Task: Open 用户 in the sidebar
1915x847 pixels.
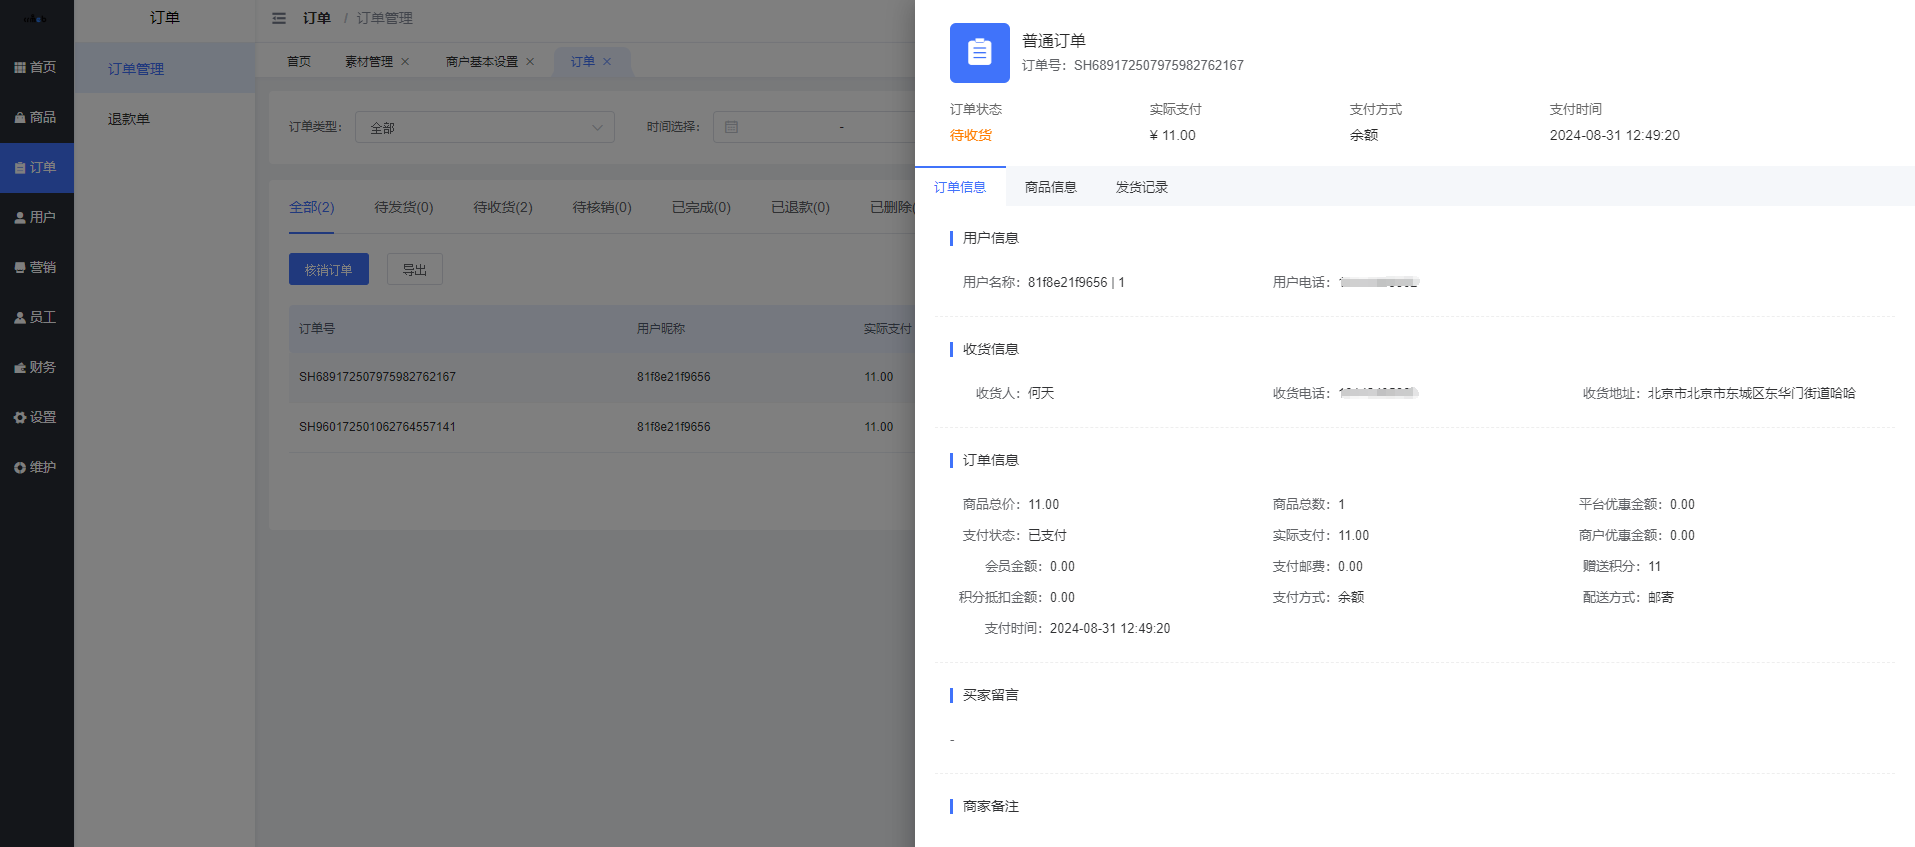Action: (36, 217)
